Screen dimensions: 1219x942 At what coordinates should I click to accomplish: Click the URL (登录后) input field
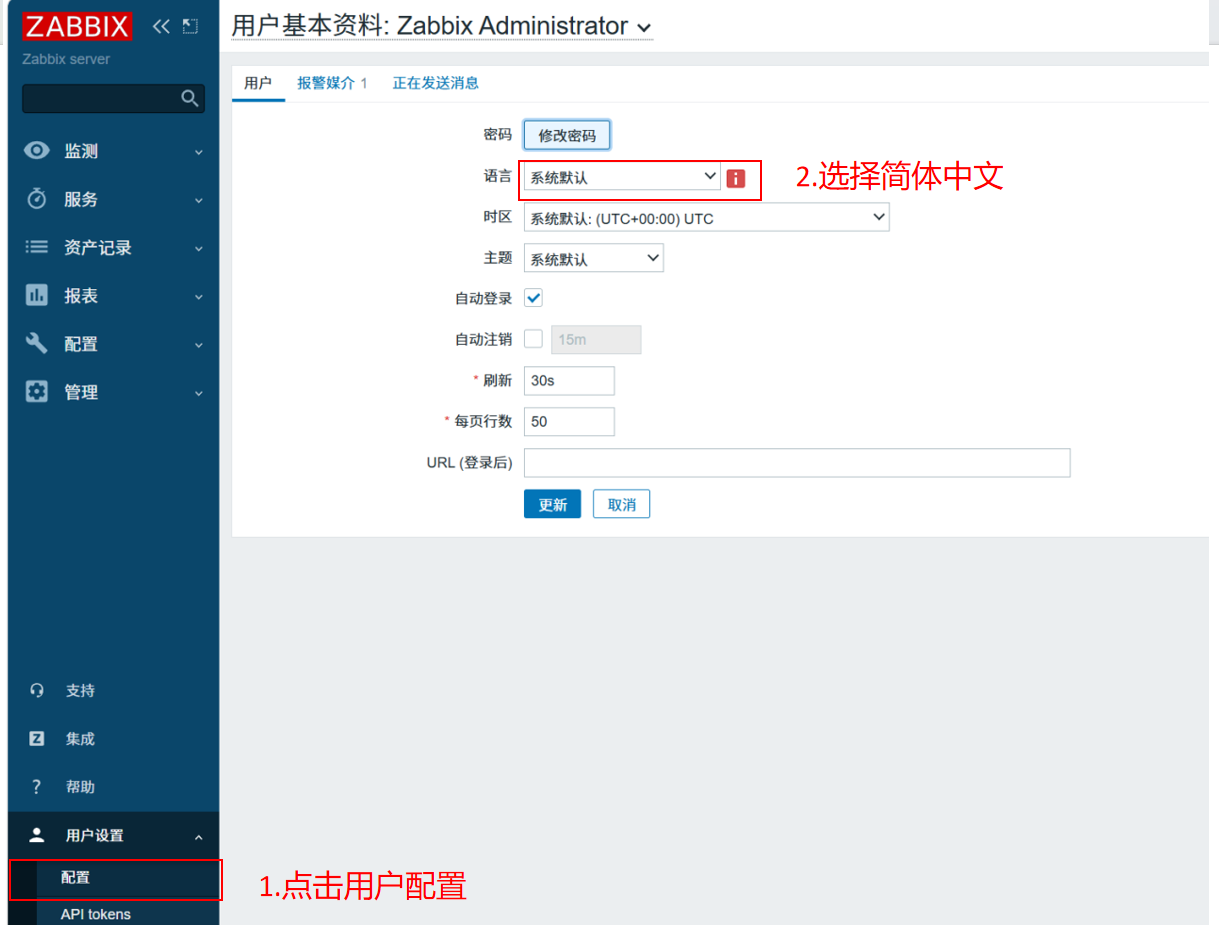click(x=797, y=462)
